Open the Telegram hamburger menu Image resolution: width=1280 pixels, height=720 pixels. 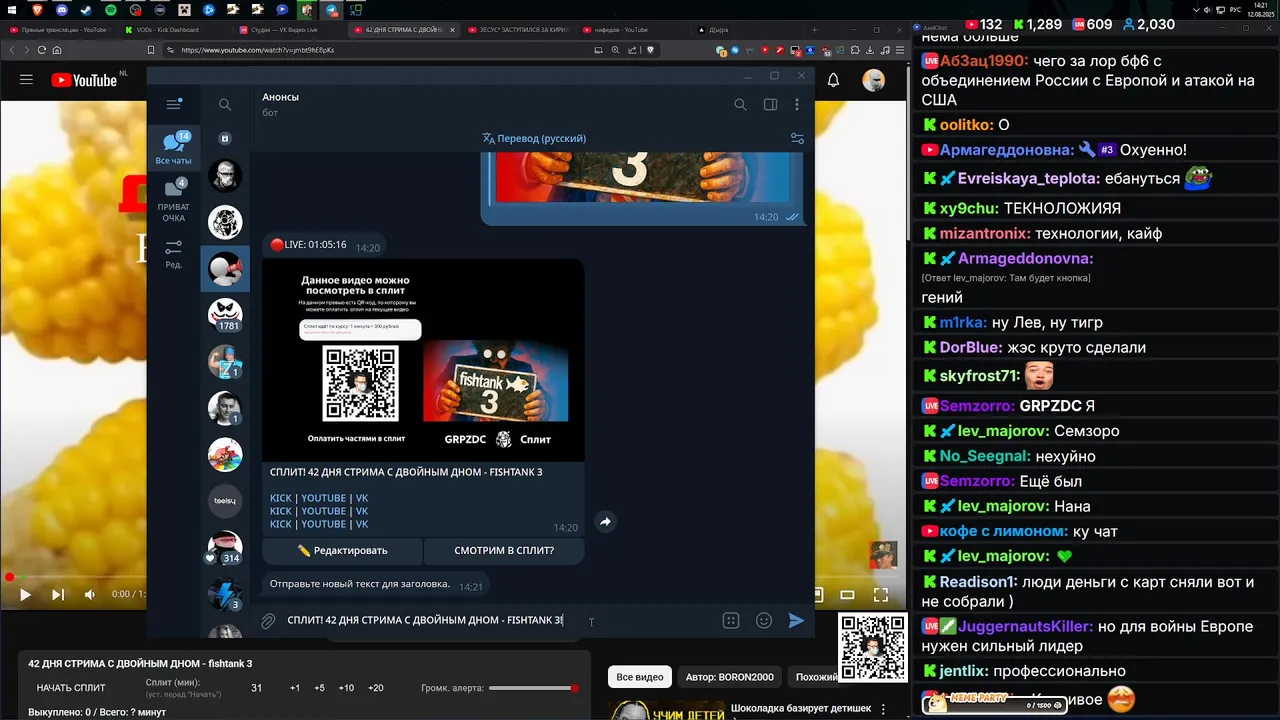coord(174,104)
